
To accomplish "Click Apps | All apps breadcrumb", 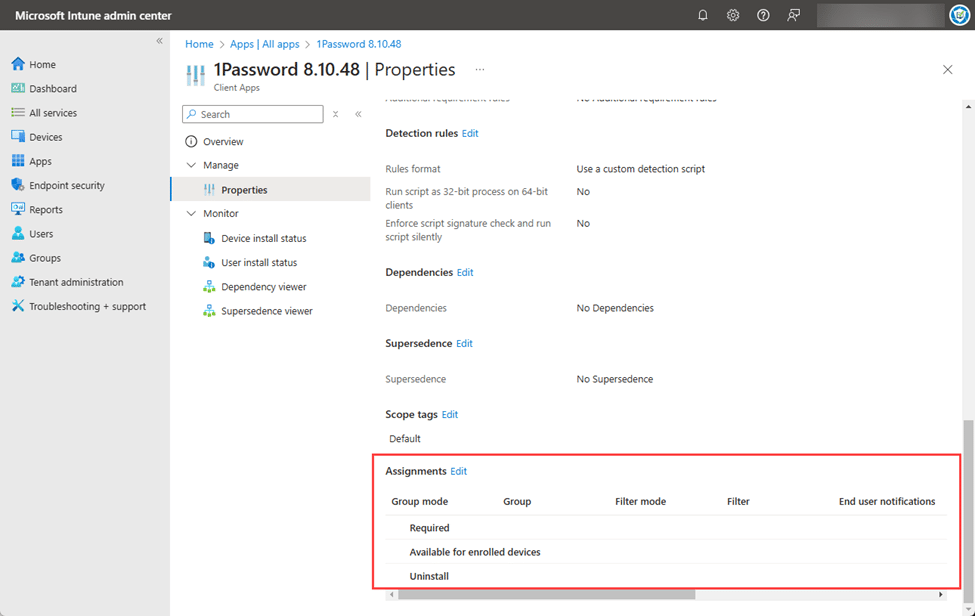I will click(264, 44).
